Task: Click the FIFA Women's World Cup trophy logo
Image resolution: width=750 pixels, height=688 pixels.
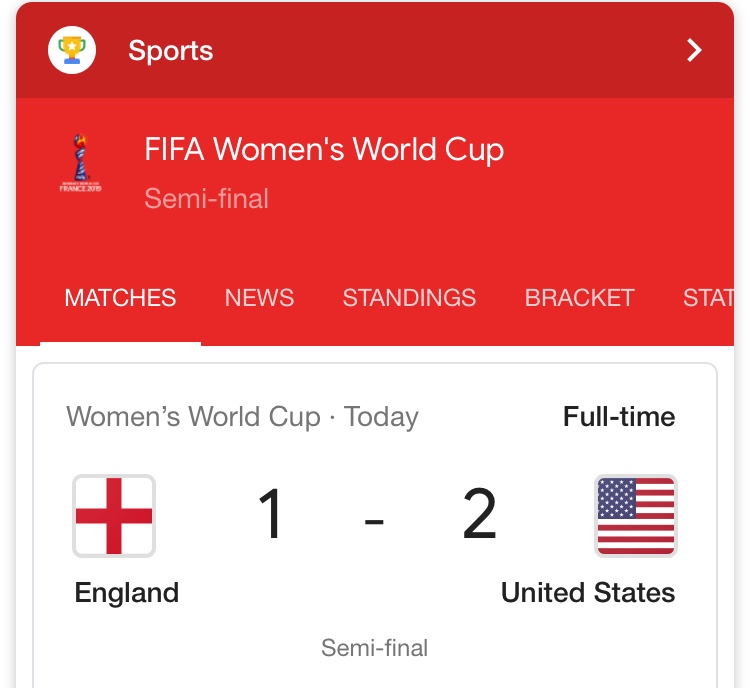Action: [80, 163]
